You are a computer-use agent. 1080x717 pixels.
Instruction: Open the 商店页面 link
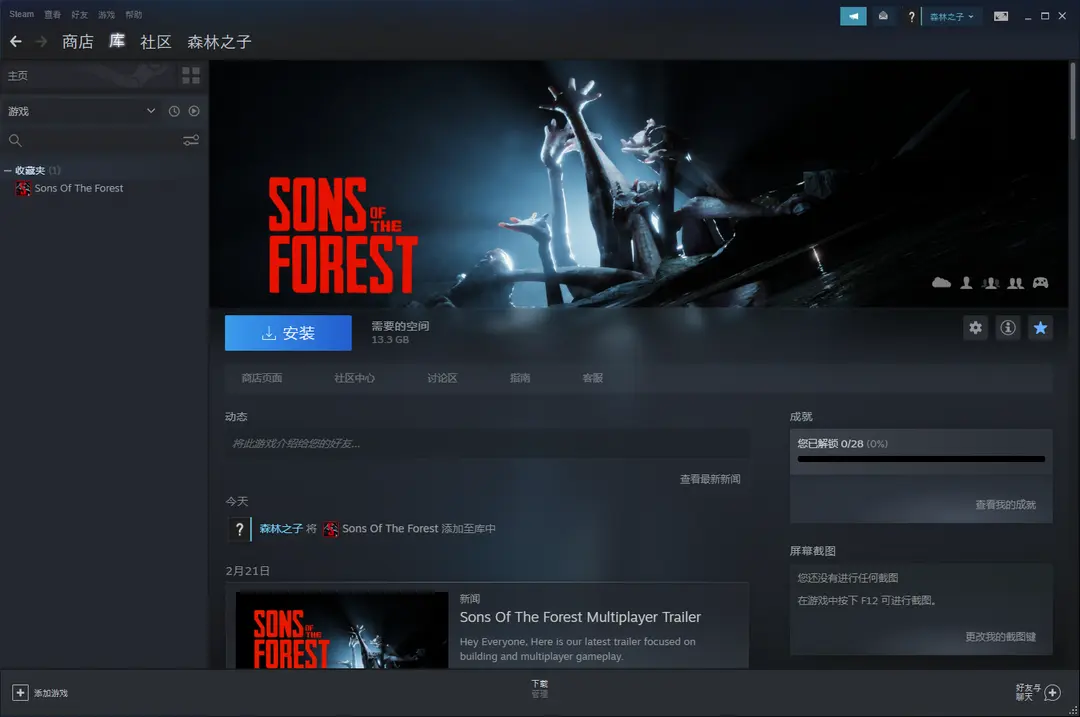click(x=262, y=378)
